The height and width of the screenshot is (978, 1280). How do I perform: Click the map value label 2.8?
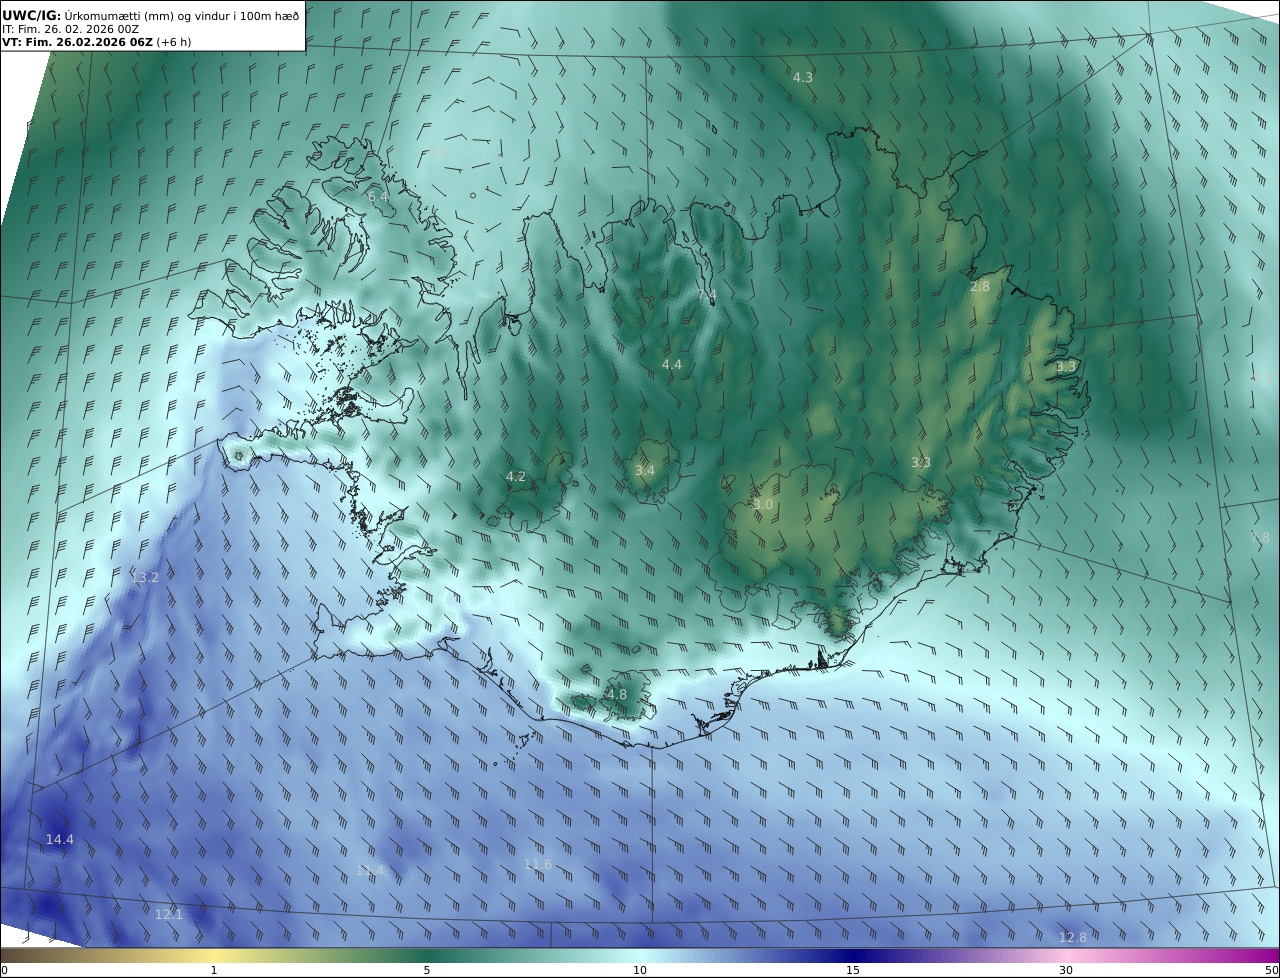click(x=980, y=286)
